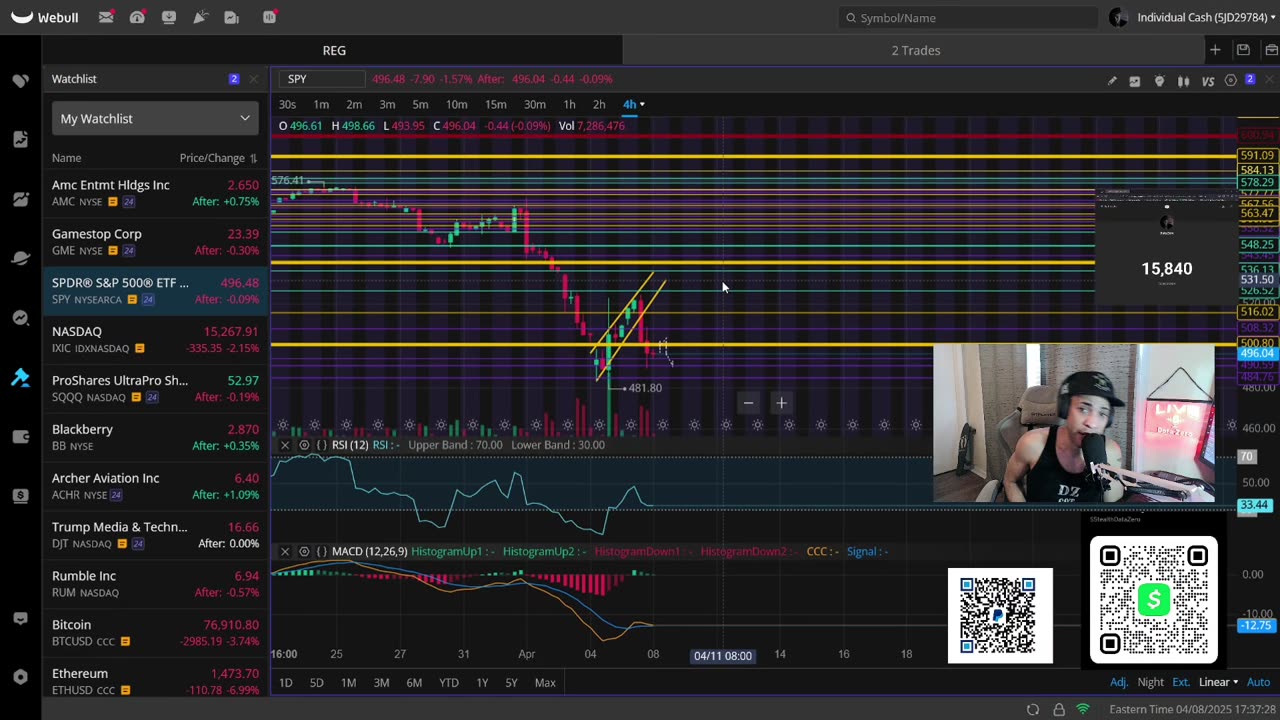Remove the MACD indicator with X
This screenshot has width=1280, height=720.
[x=285, y=551]
